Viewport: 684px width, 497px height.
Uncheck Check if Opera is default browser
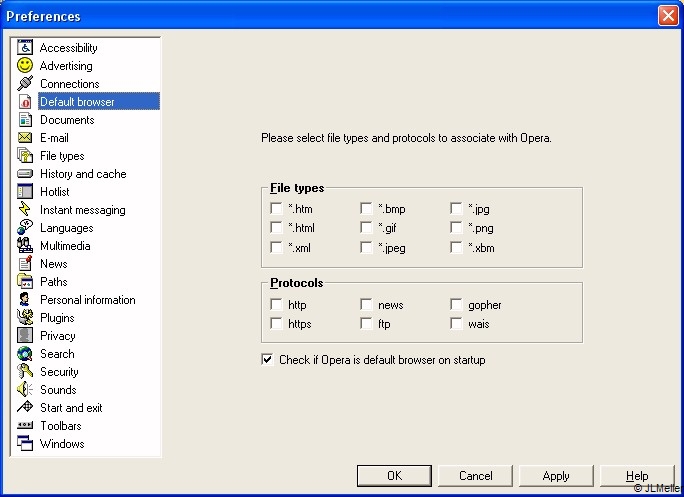pyautogui.click(x=267, y=360)
